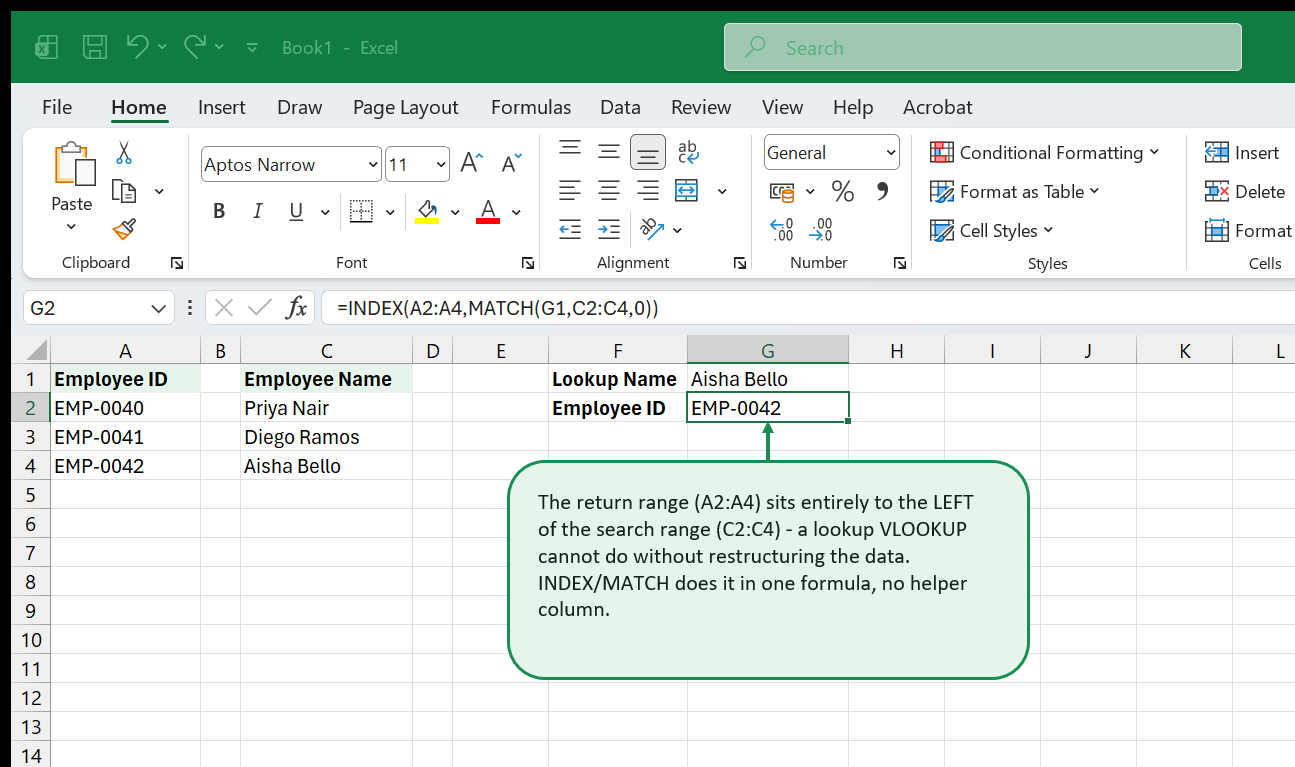1295x767 pixels.
Task: Open the Customize Quick Access Toolbar menu
Action: pyautogui.click(x=252, y=47)
